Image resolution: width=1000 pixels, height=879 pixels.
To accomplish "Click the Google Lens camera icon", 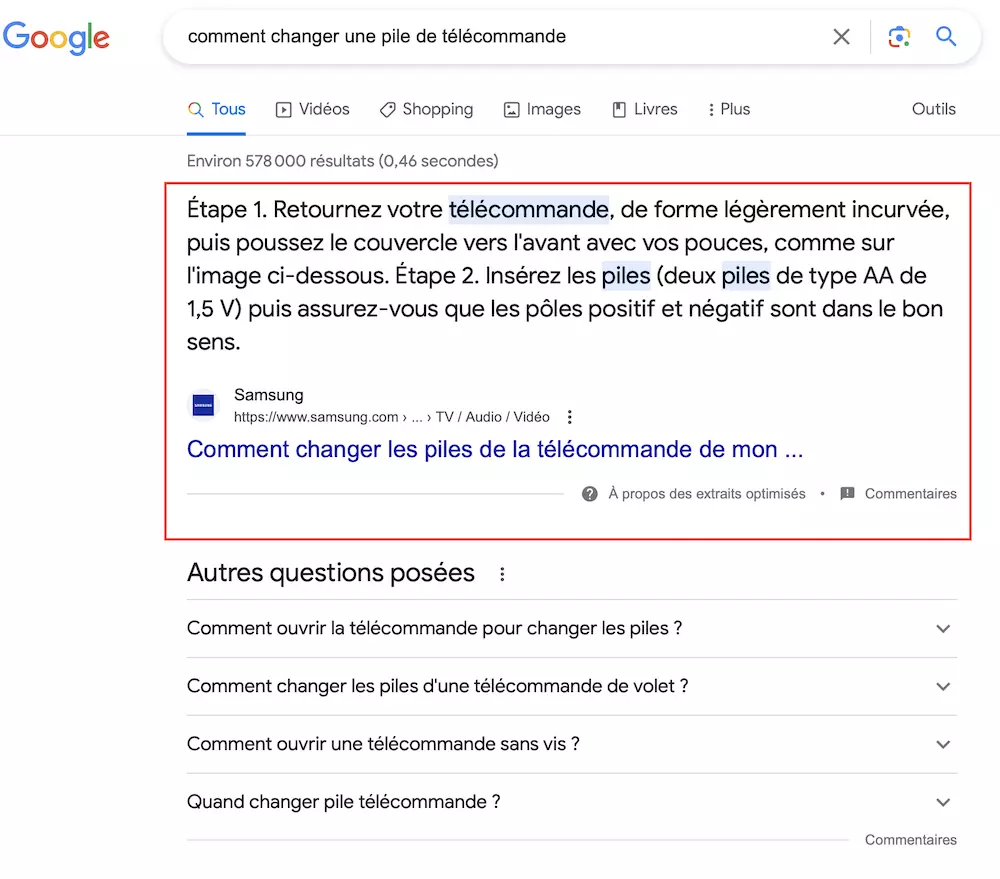I will pos(899,36).
